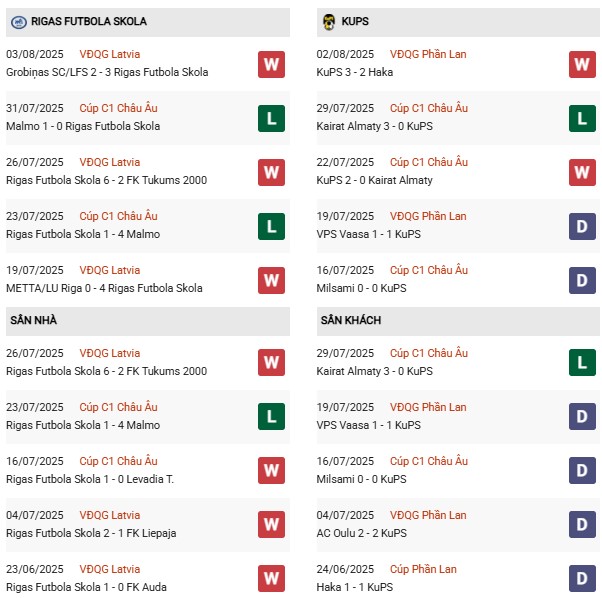
Task: Open the Rigas Futbola Skola 1-0 FK Auda match
Action: click(86, 587)
